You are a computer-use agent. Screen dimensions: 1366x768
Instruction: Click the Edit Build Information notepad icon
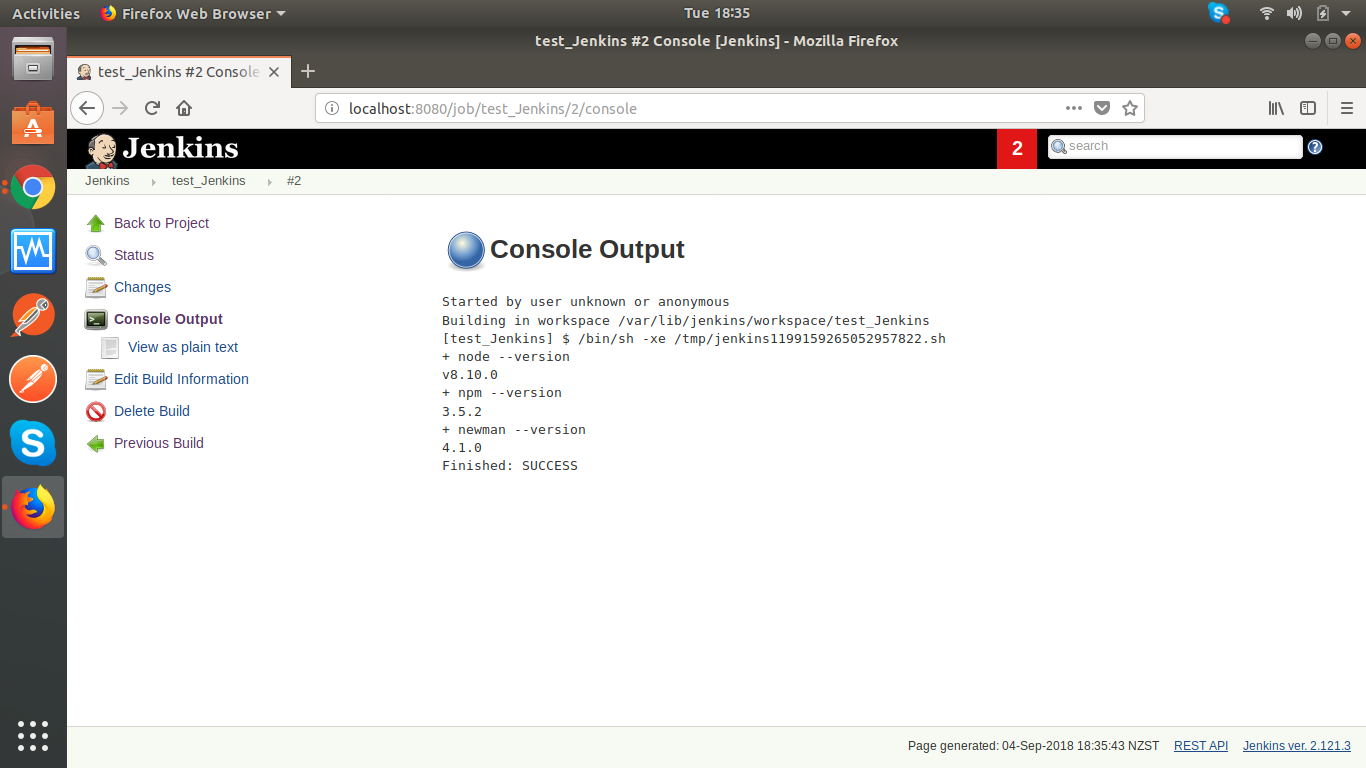click(x=96, y=379)
